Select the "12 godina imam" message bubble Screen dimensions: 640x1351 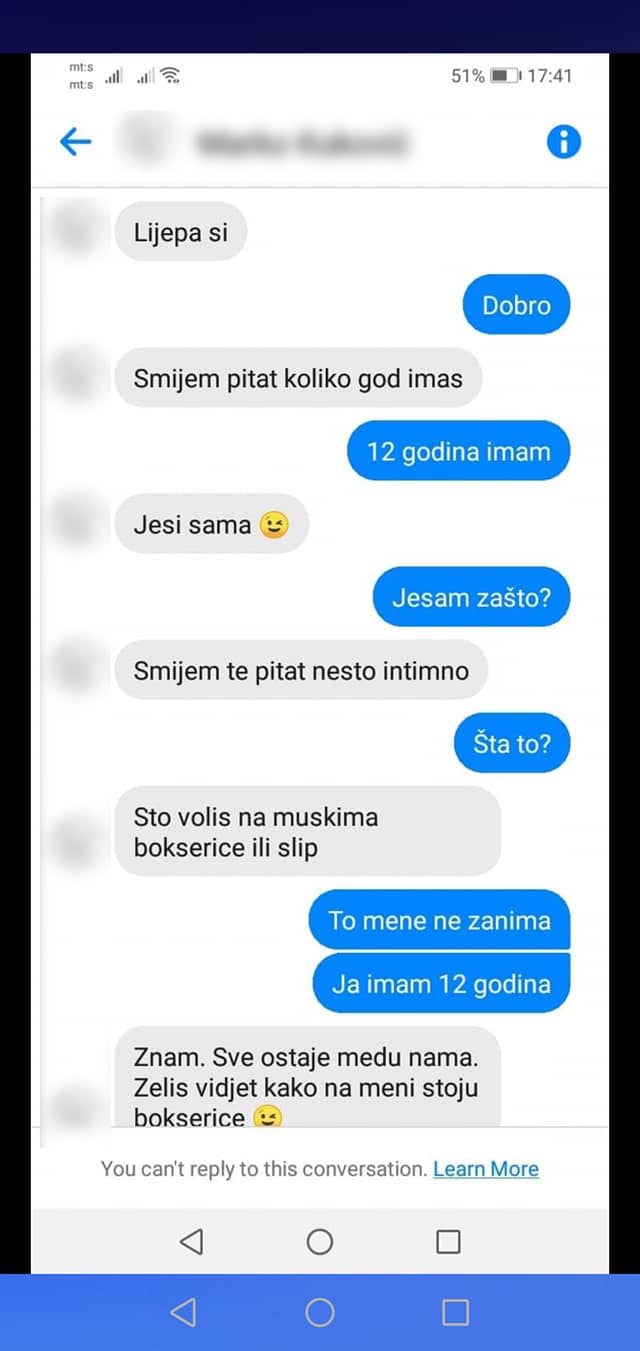pyautogui.click(x=459, y=451)
